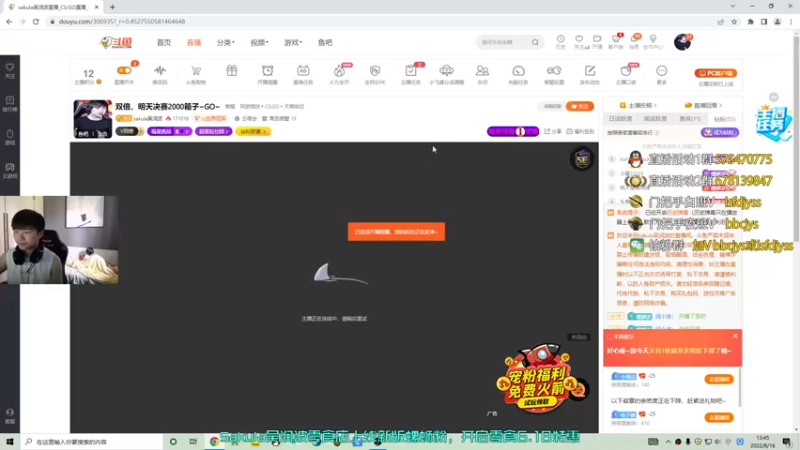Close the red notification banner
Screen dimensions: 800x450
tap(735, 336)
